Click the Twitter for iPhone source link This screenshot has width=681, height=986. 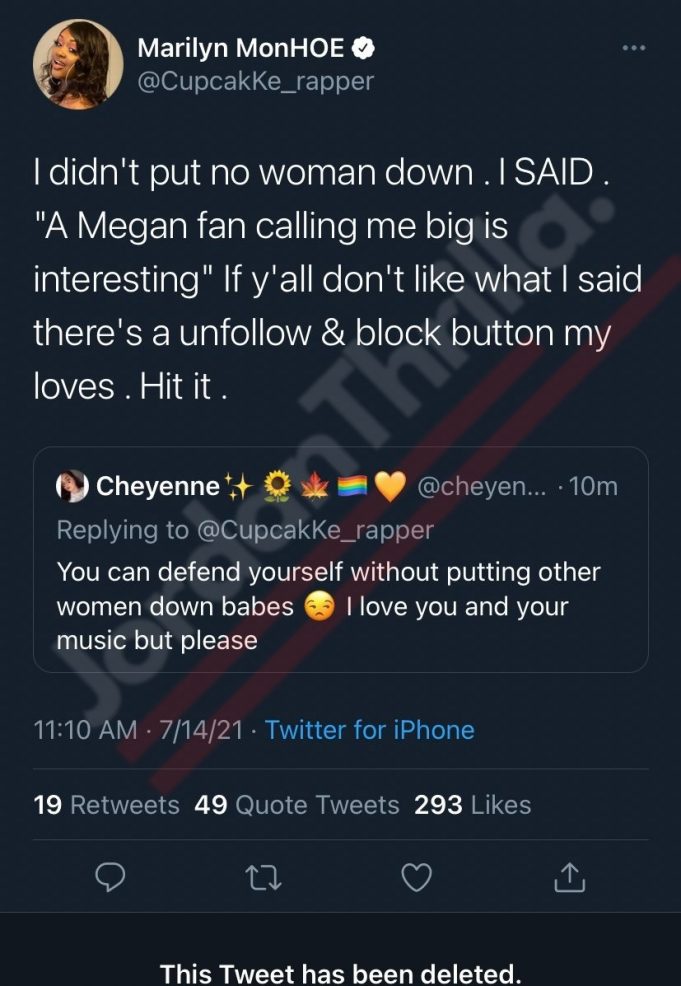pos(369,730)
